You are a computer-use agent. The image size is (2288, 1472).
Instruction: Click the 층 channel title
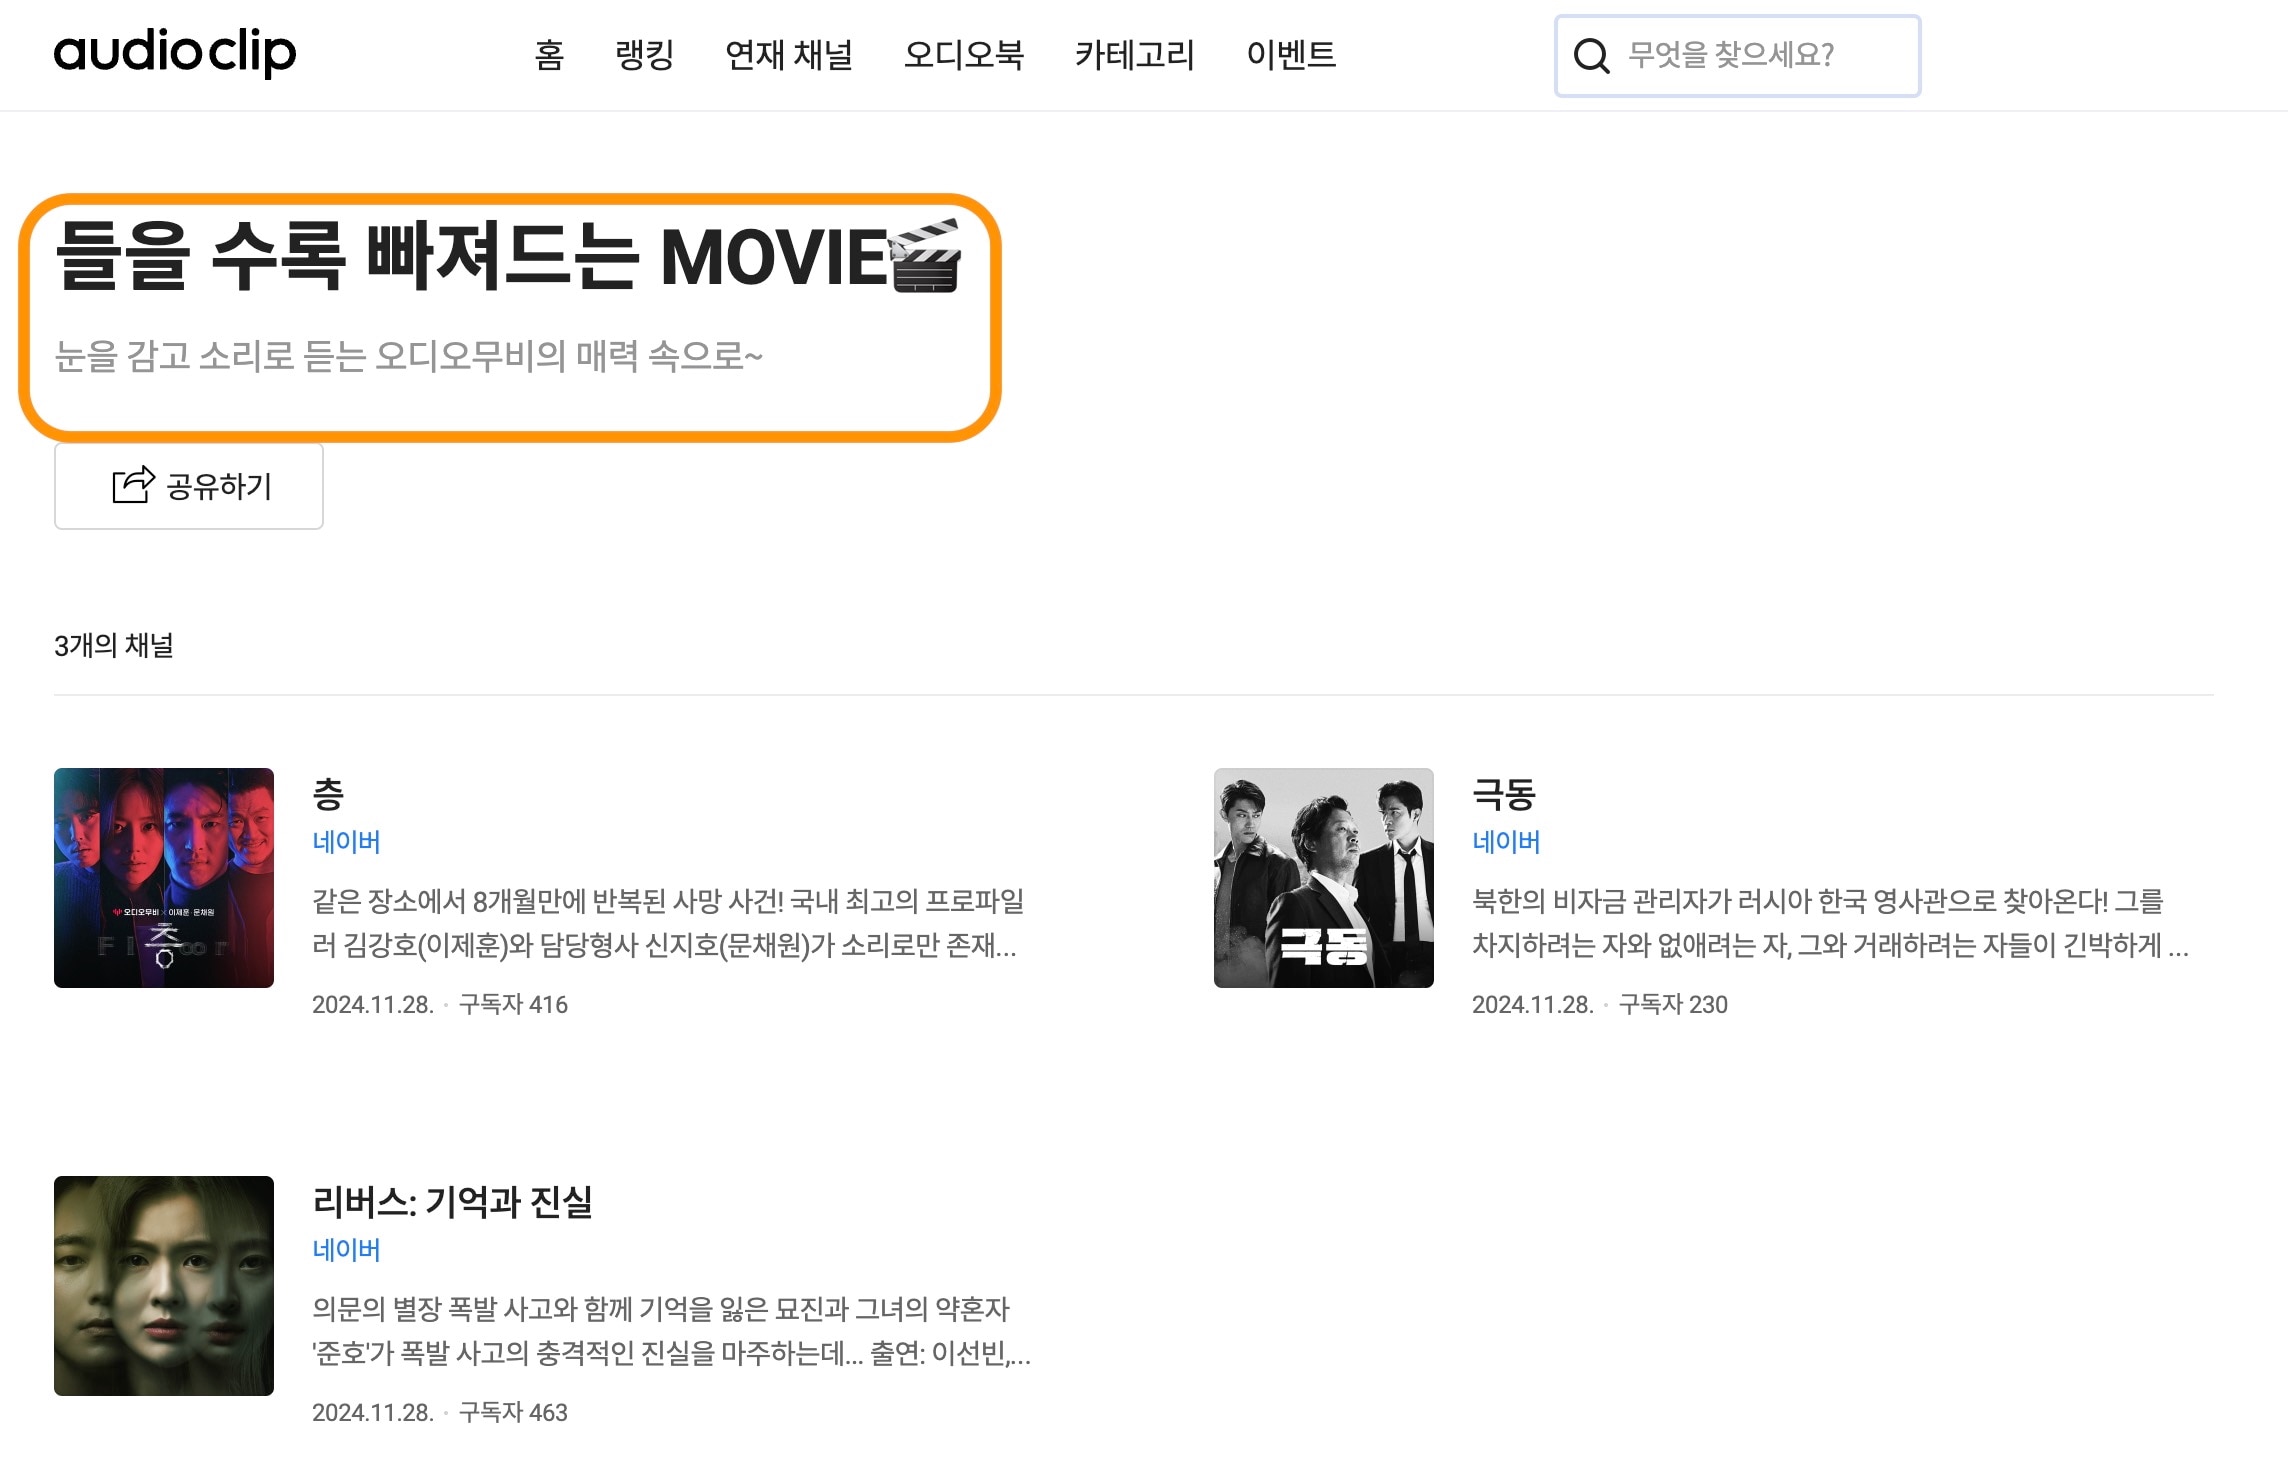(x=328, y=794)
